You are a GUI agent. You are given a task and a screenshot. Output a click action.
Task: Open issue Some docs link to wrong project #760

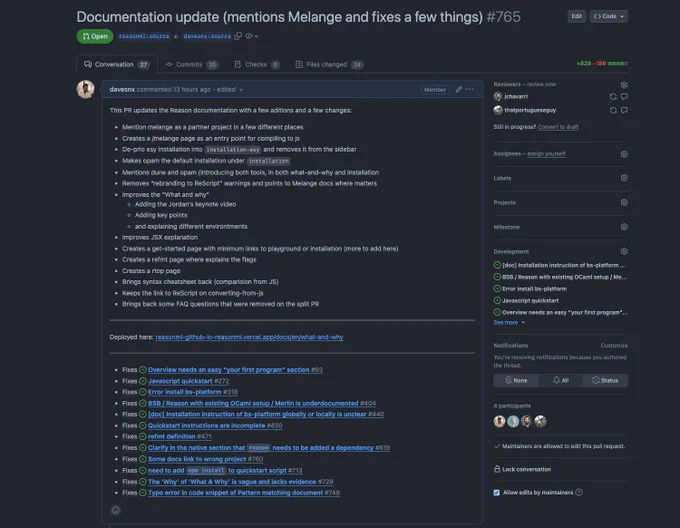pyautogui.click(x=206, y=459)
